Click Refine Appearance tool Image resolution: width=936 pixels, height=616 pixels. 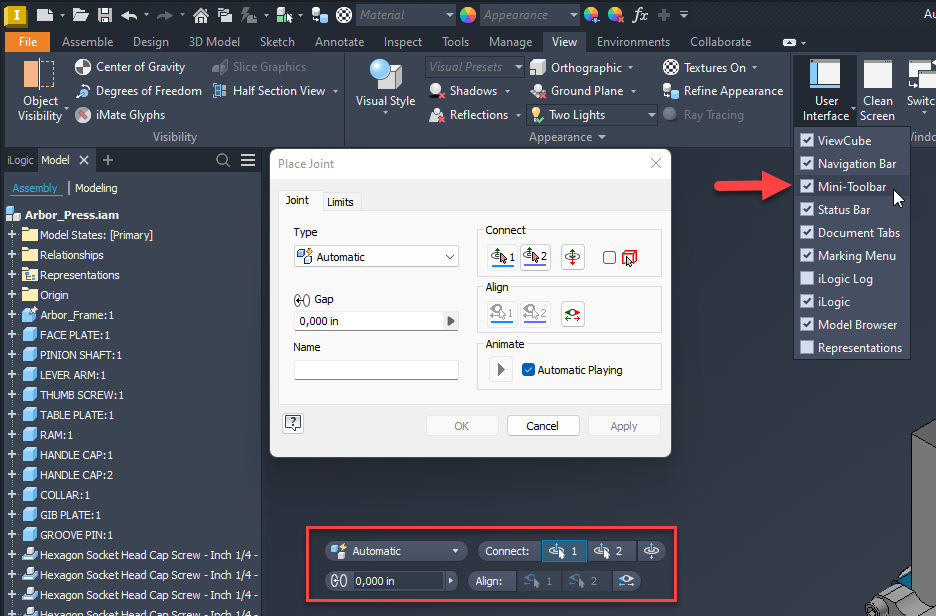coord(723,91)
